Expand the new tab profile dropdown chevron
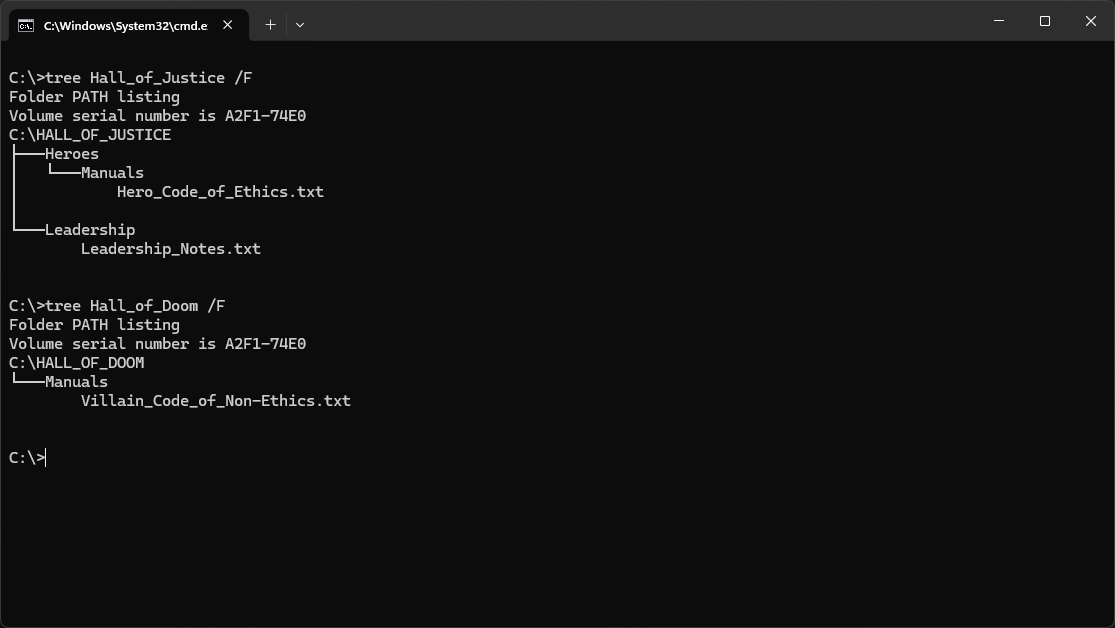 point(300,25)
